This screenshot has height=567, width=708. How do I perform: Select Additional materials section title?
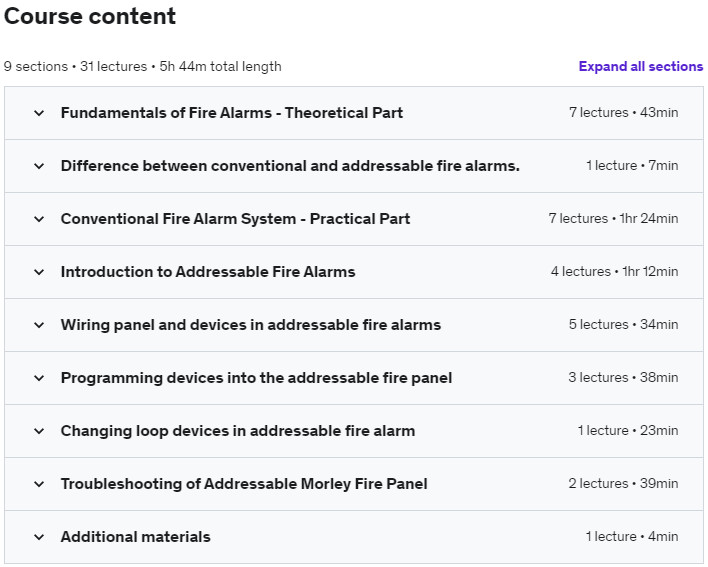(x=135, y=537)
